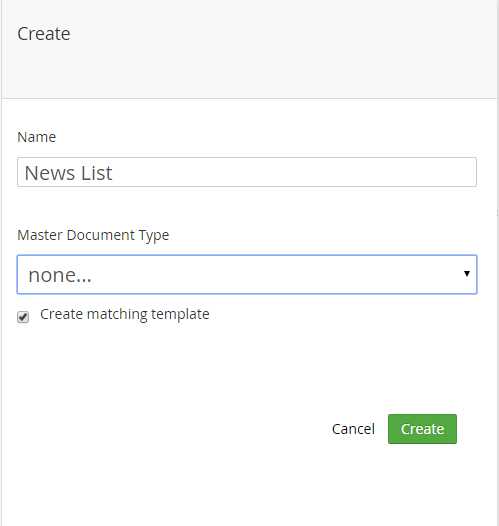The height and width of the screenshot is (526, 499).
Task: Click the Cancel link
Action: [x=353, y=429]
